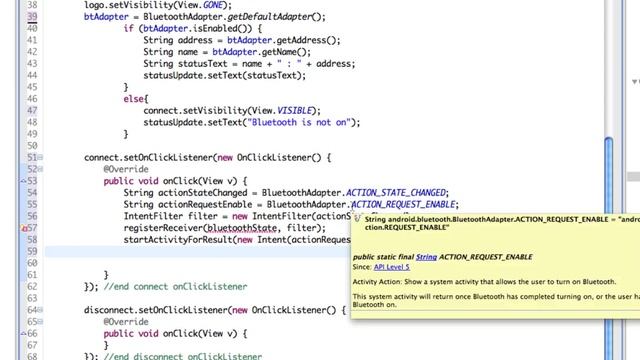This screenshot has height=360, width=640.
Task: Click disconnect.setOnClickListener on line 64
Action: pos(156,310)
